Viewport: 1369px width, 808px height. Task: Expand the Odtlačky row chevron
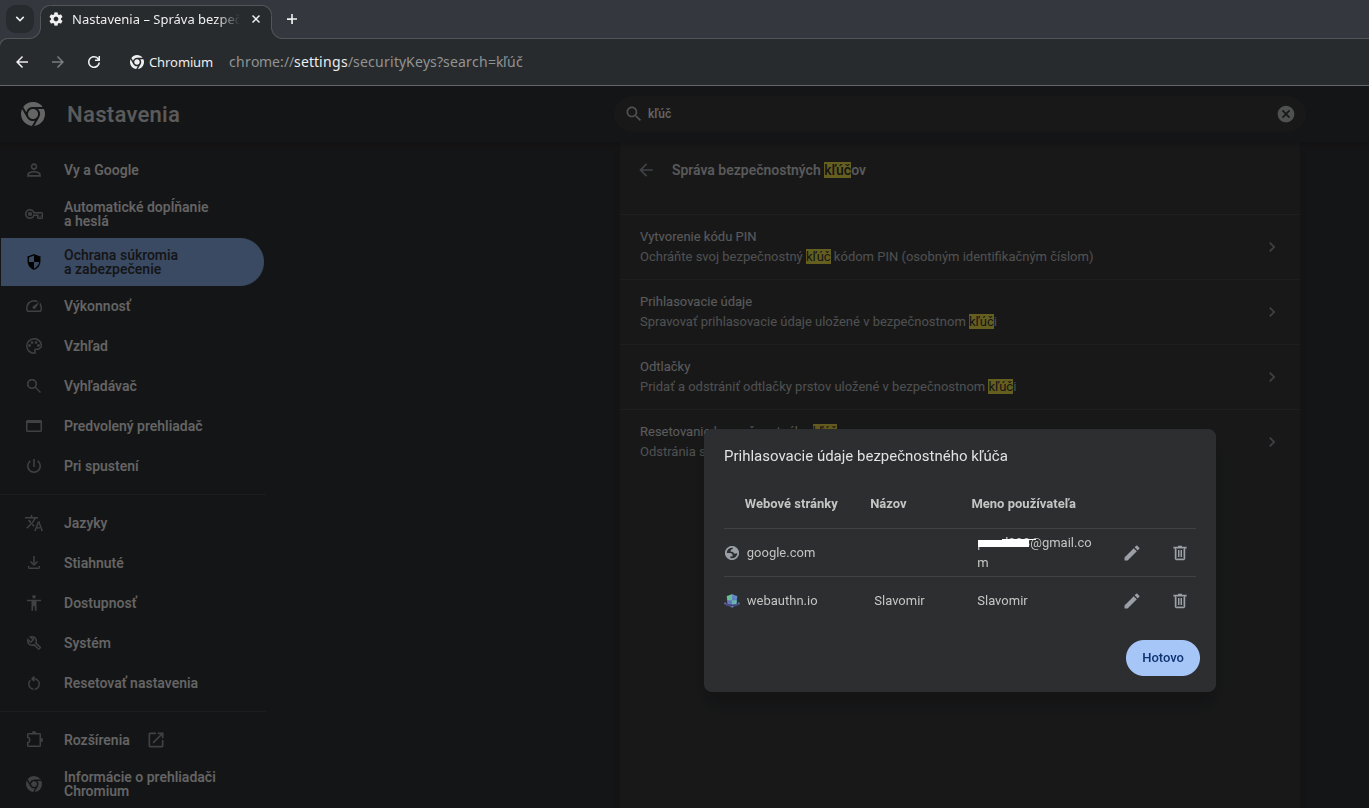(x=1271, y=377)
